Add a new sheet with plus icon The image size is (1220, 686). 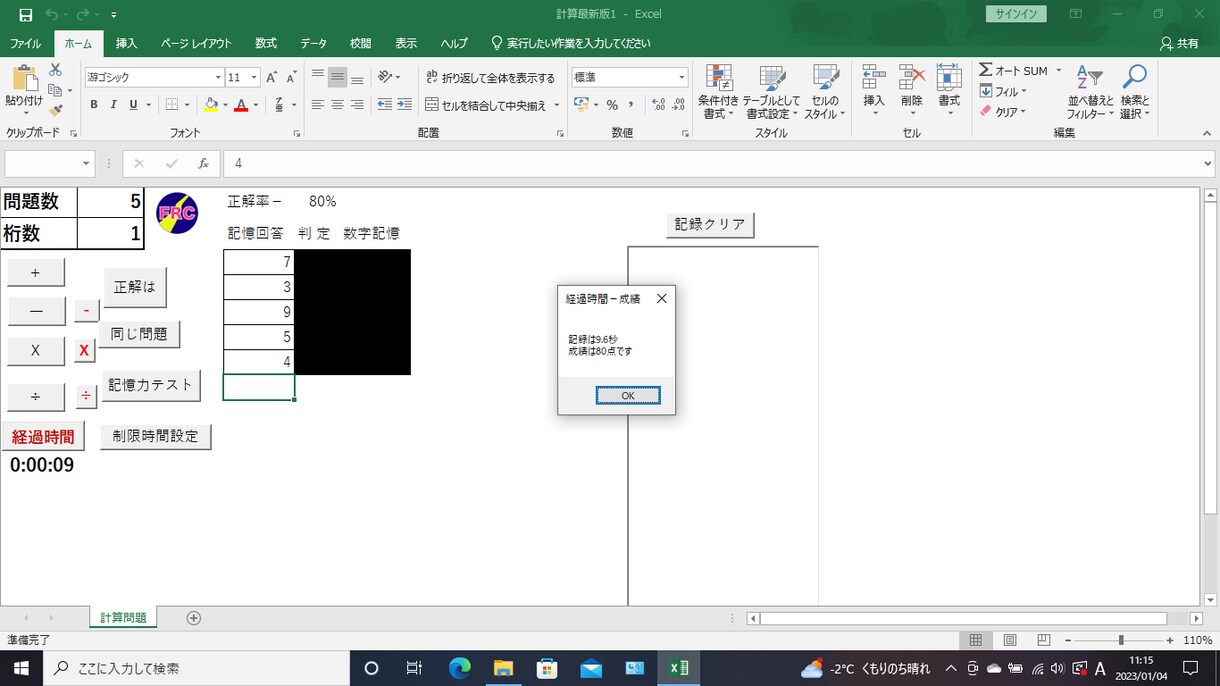(x=194, y=618)
